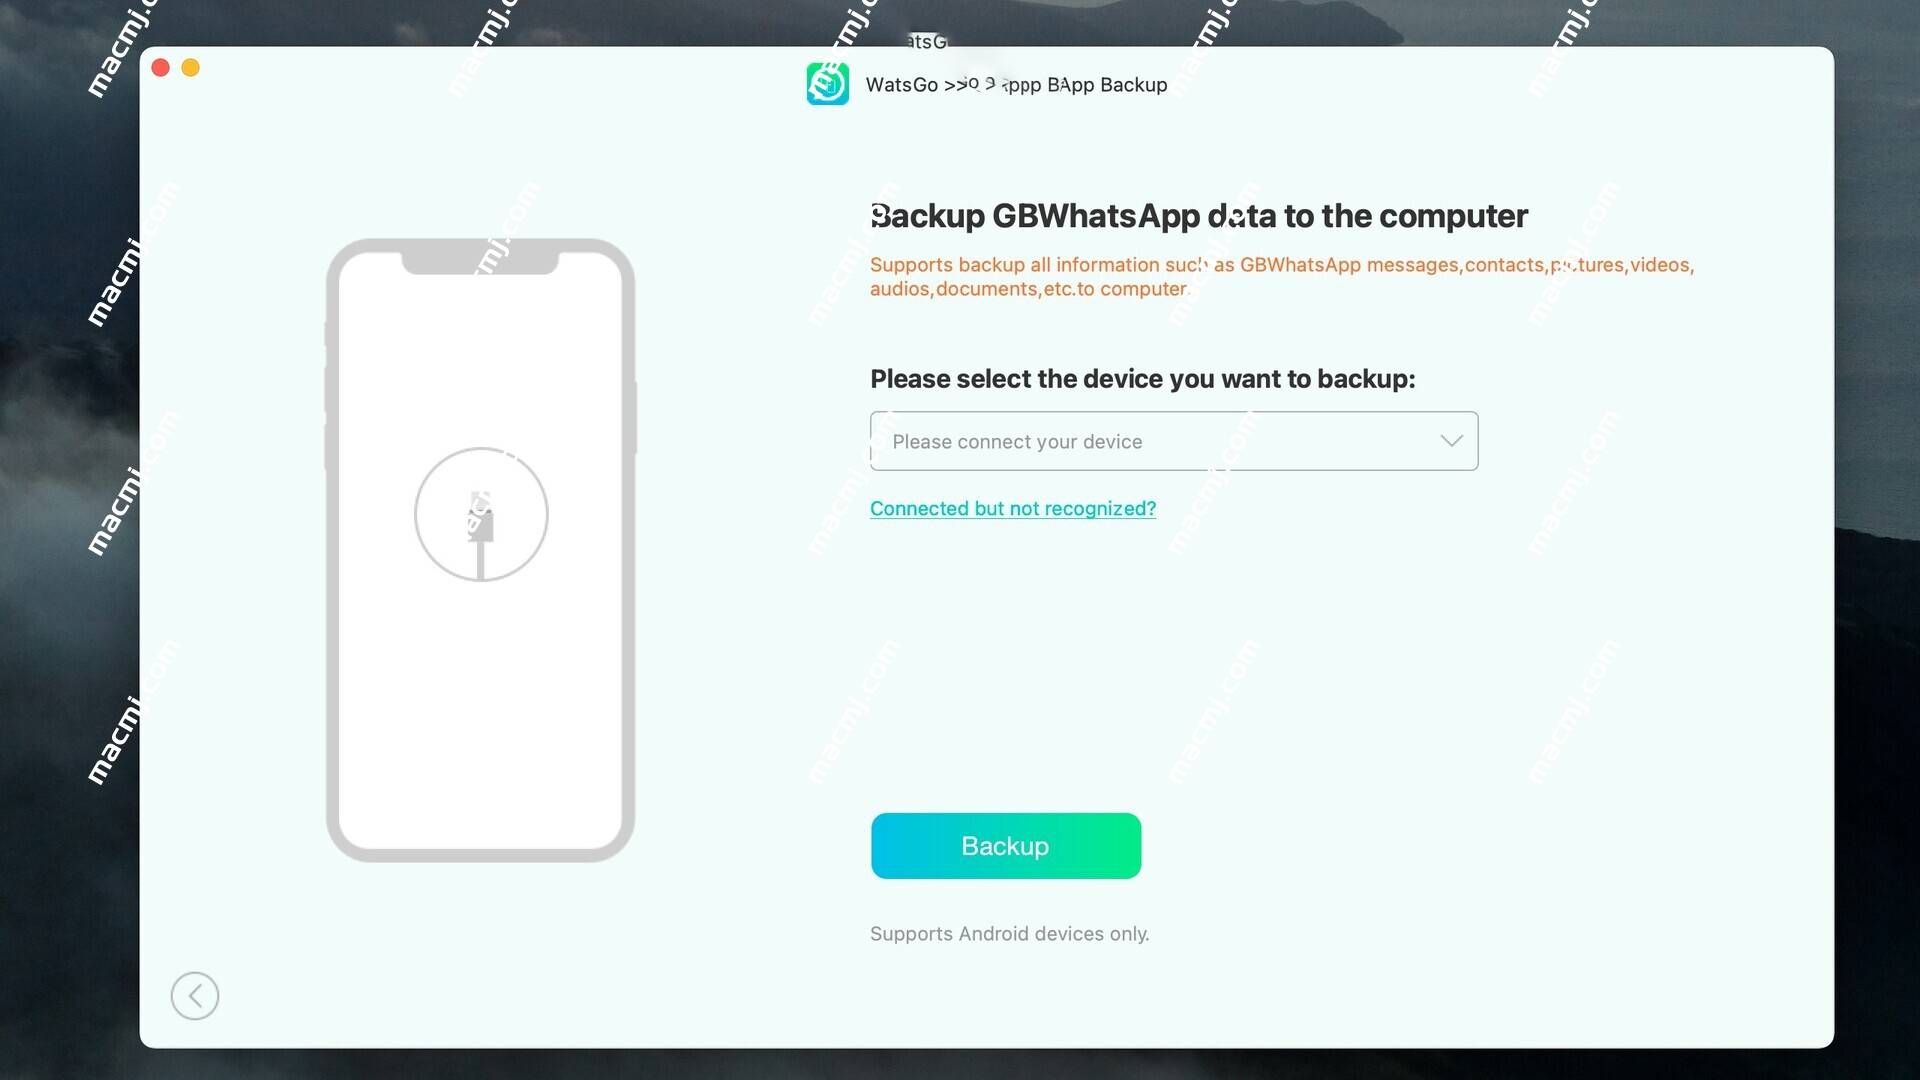This screenshot has width=1920, height=1080.
Task: Click the yellow minimize window button
Action: pos(189,67)
